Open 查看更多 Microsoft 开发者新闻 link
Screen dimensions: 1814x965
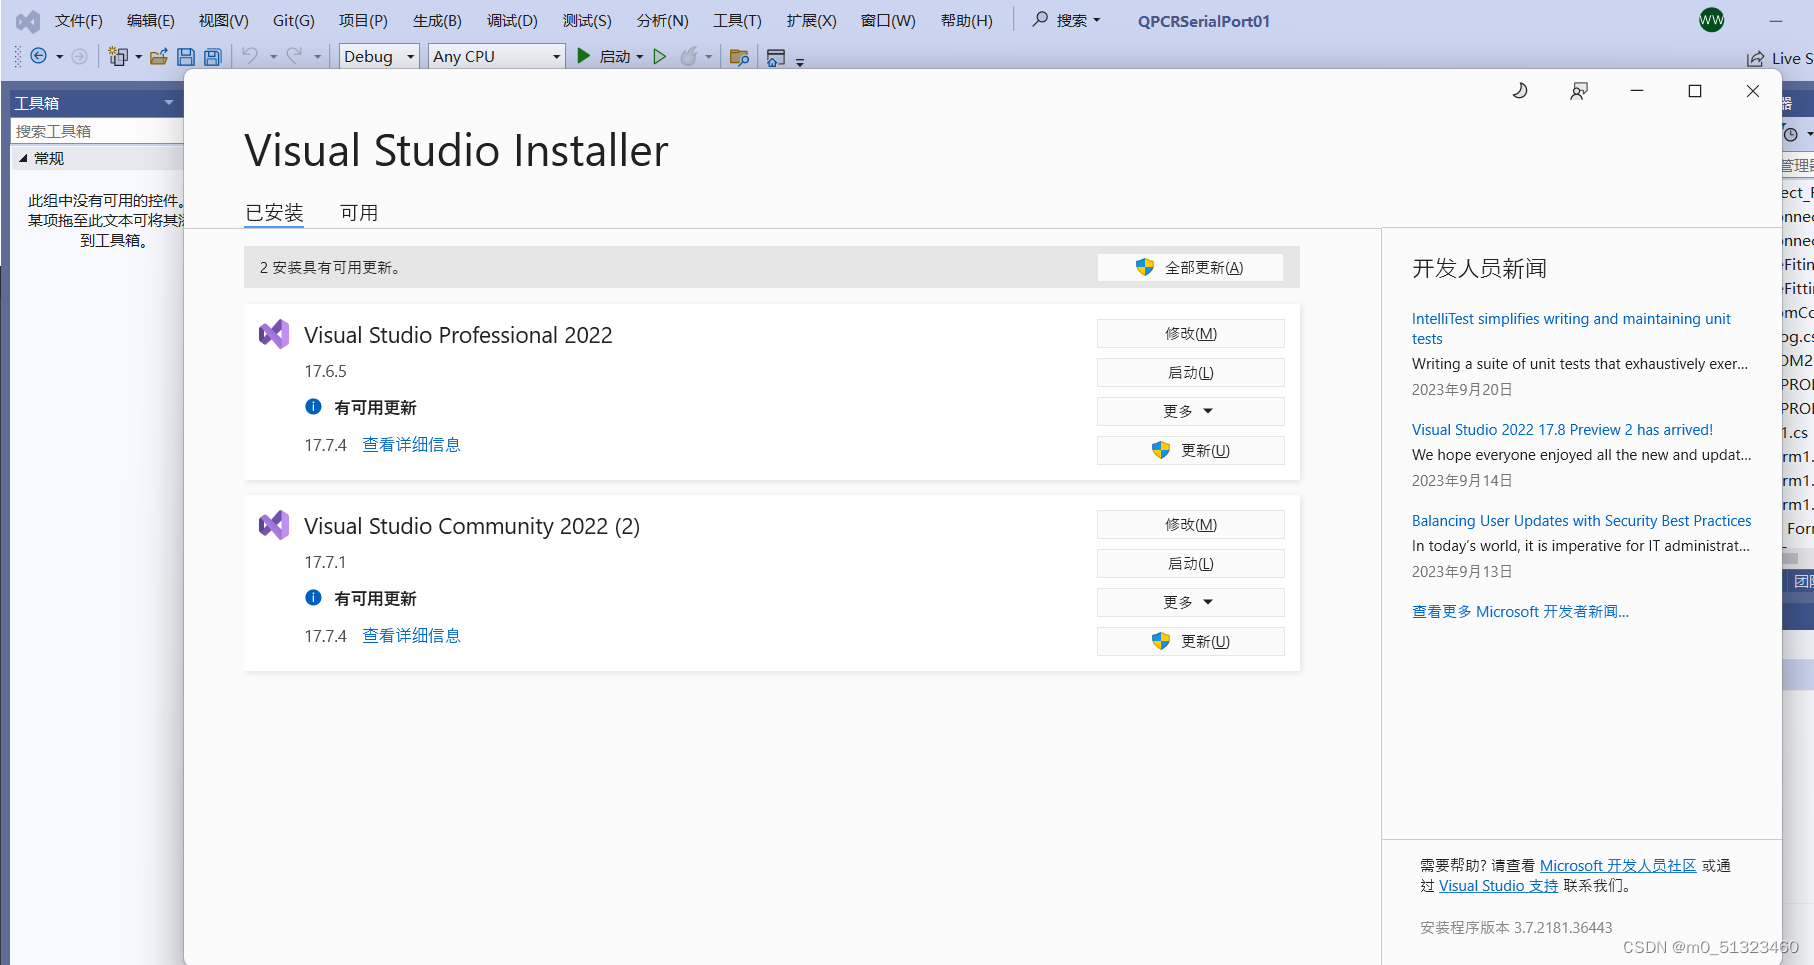click(1520, 611)
